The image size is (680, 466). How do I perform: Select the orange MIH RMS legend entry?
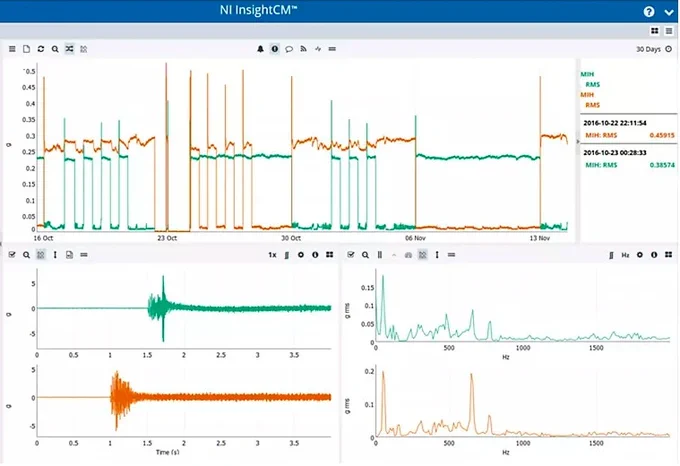(x=590, y=100)
